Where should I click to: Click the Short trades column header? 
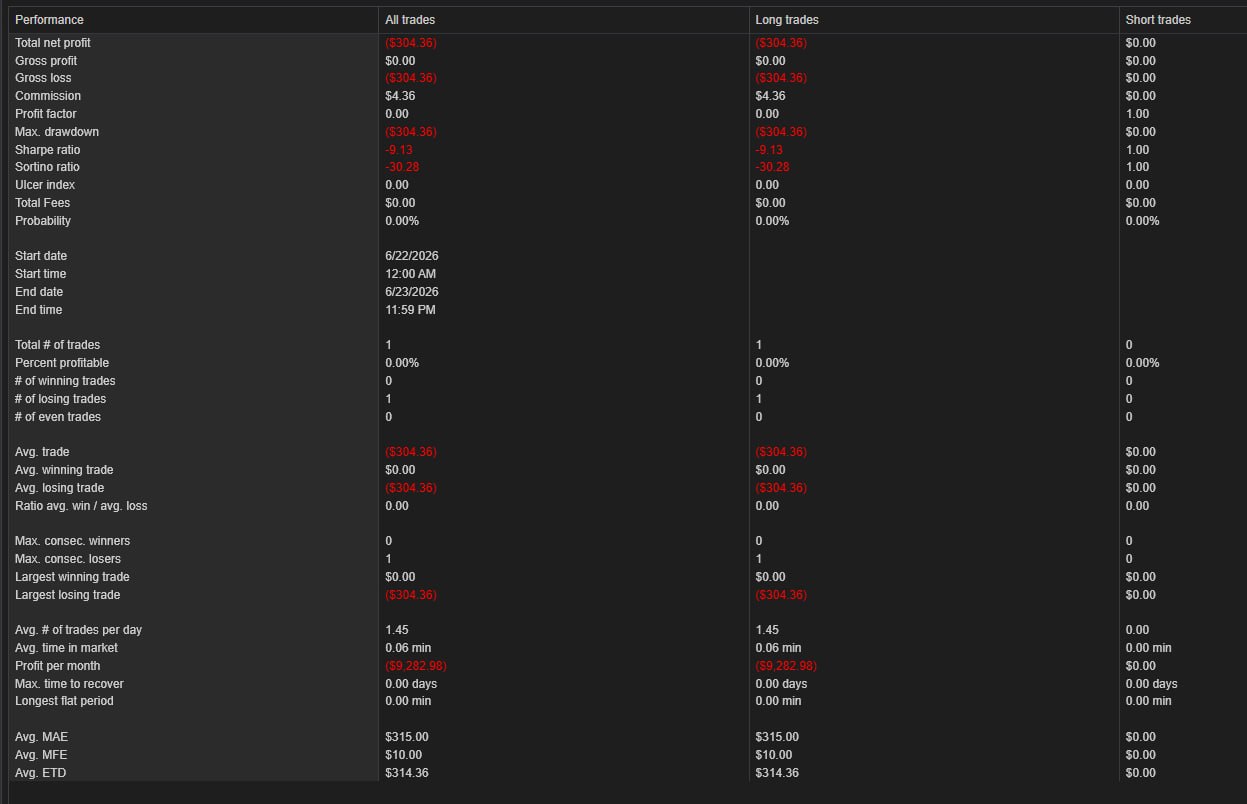click(1158, 20)
